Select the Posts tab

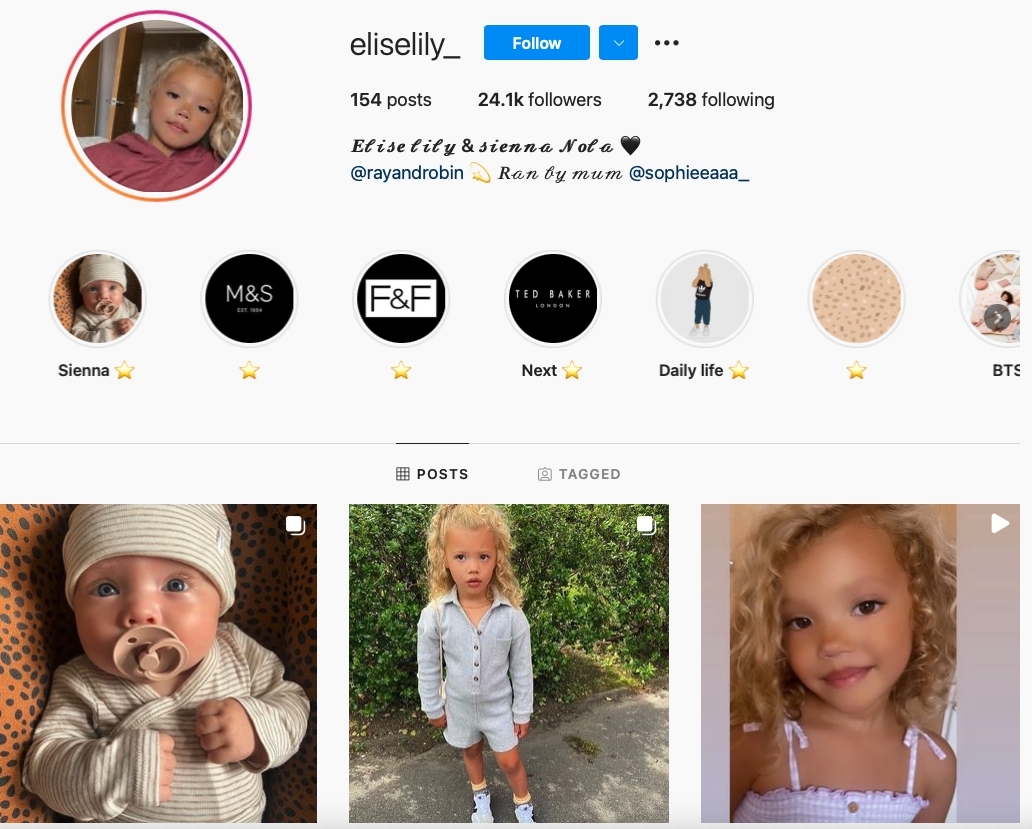(x=432, y=474)
